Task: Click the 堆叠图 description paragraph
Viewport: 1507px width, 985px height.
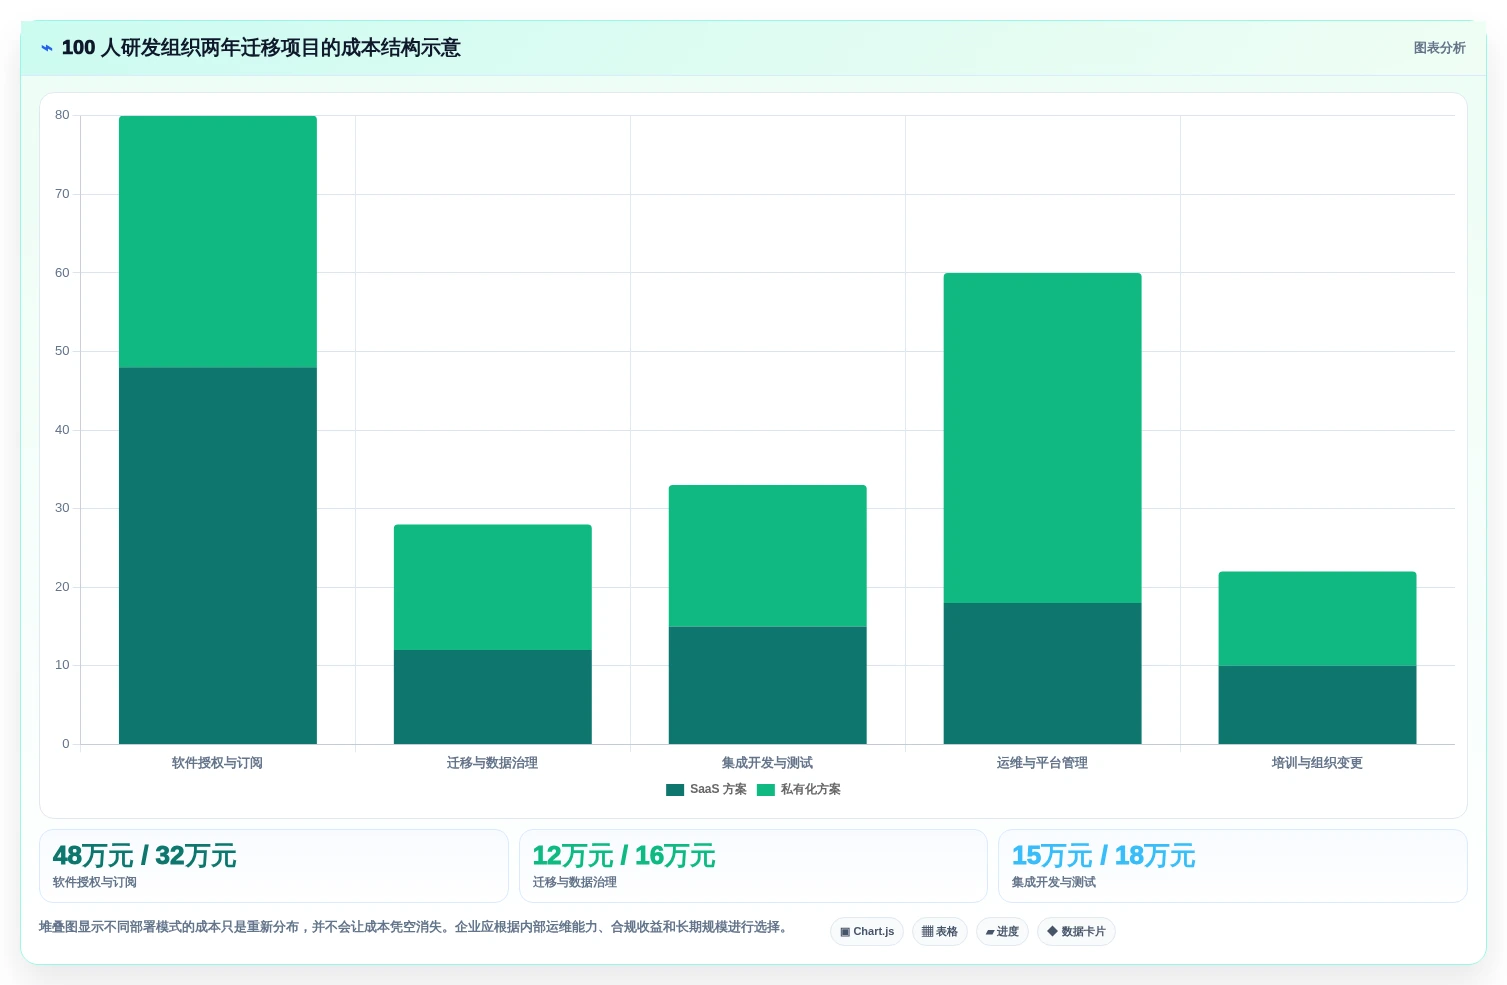Action: (413, 927)
